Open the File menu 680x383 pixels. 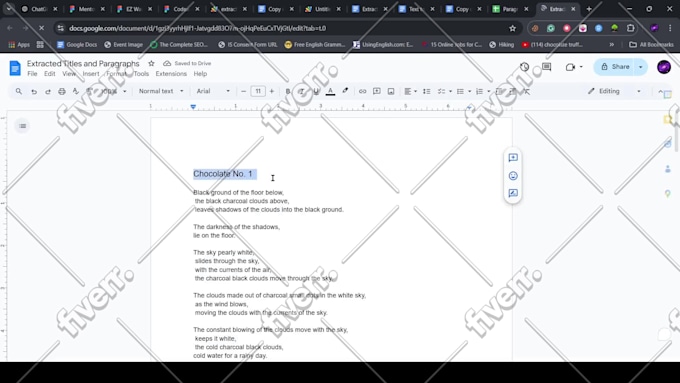pyautogui.click(x=33, y=74)
